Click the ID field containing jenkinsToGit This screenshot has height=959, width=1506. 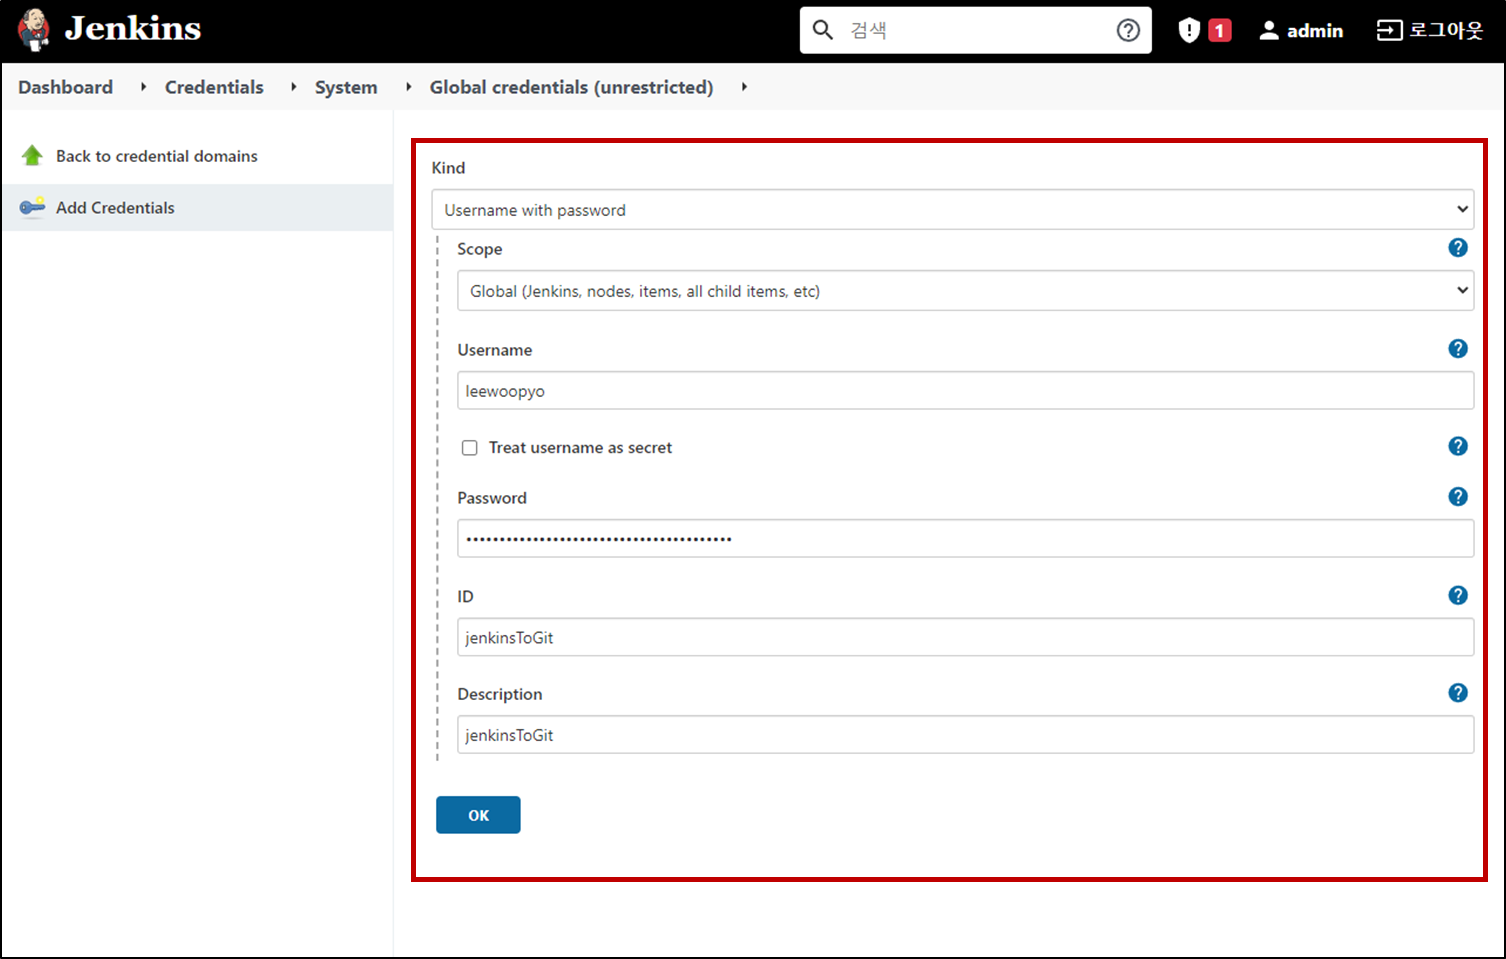[x=966, y=637]
